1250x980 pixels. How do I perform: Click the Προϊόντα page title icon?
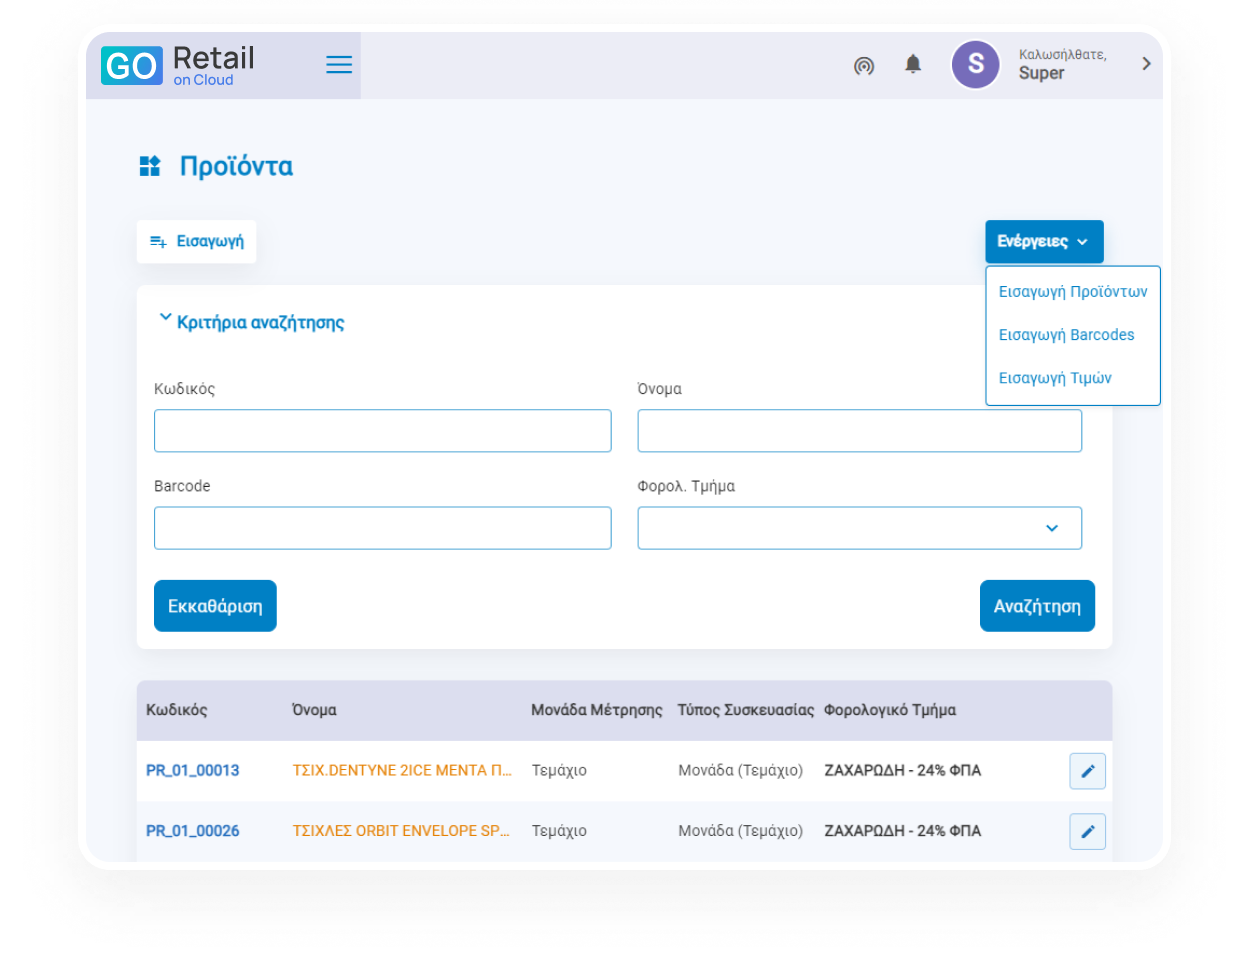pos(150,166)
